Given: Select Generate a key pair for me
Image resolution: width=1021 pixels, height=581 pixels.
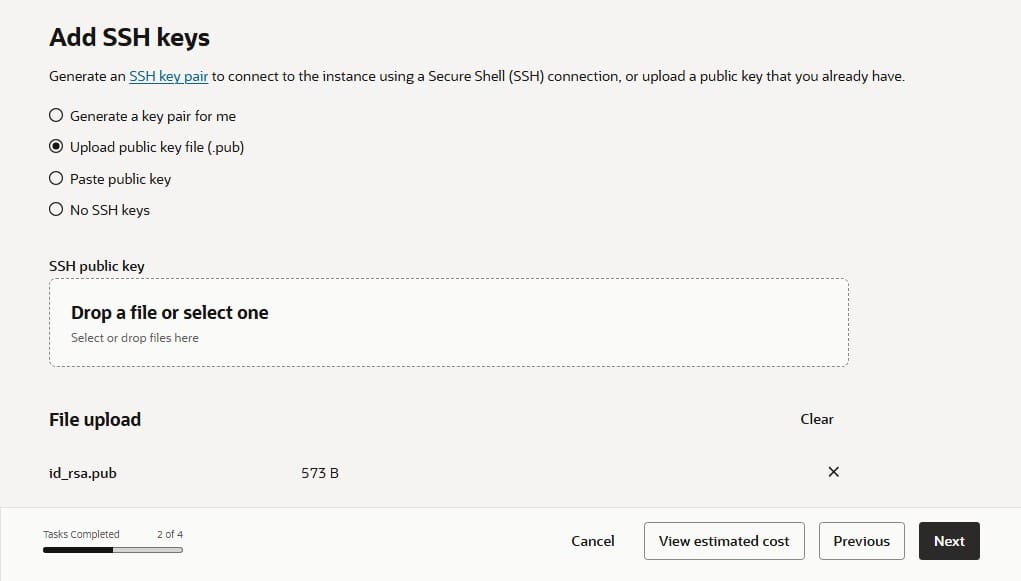Looking at the screenshot, I should tap(57, 116).
